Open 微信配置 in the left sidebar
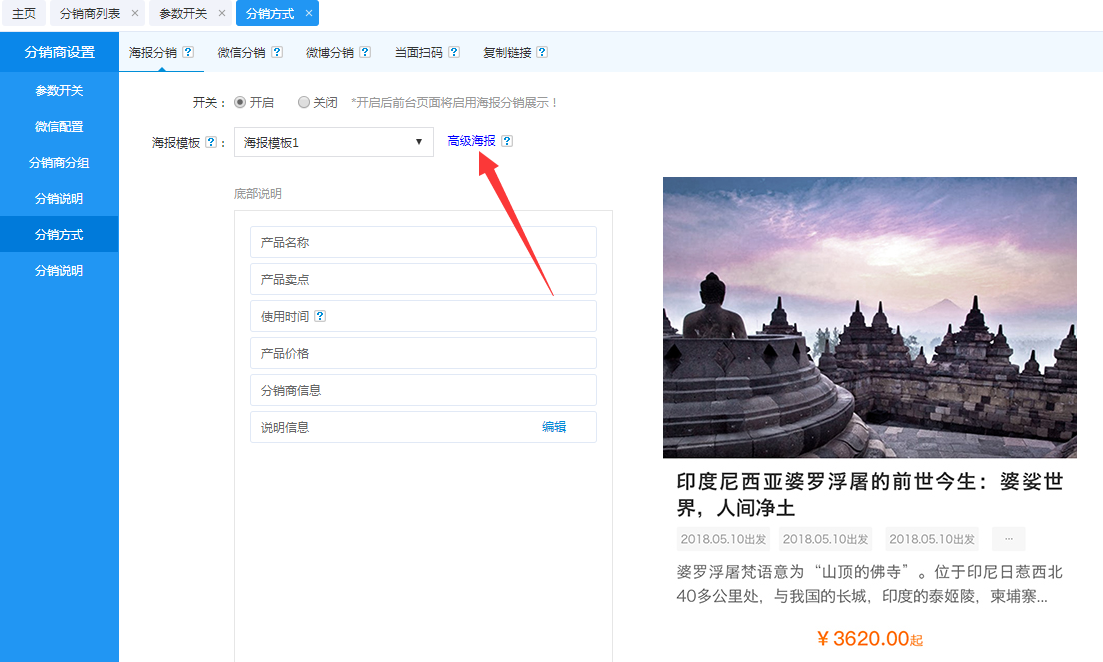 click(59, 127)
